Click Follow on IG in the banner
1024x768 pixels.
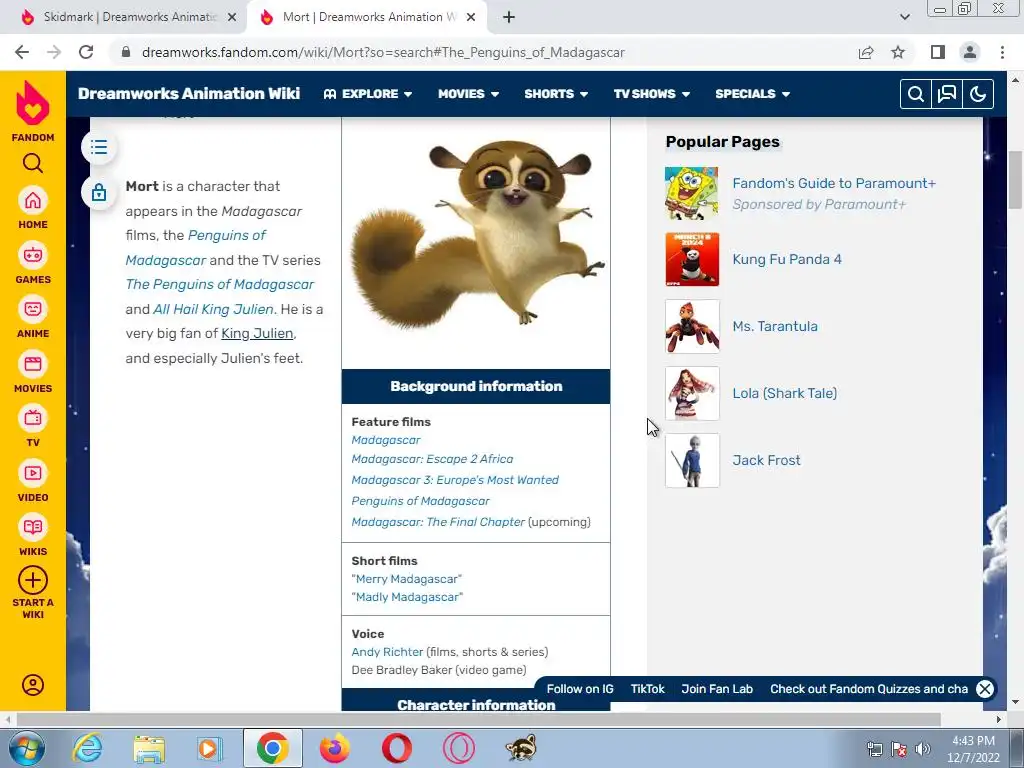(580, 689)
